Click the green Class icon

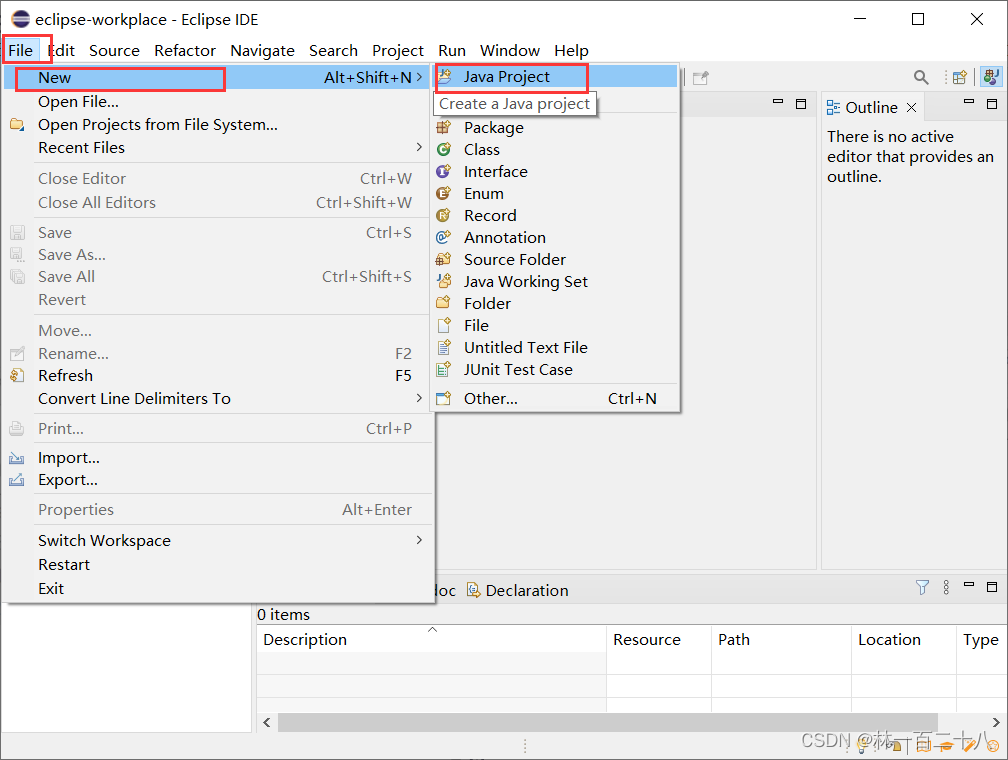(x=444, y=149)
